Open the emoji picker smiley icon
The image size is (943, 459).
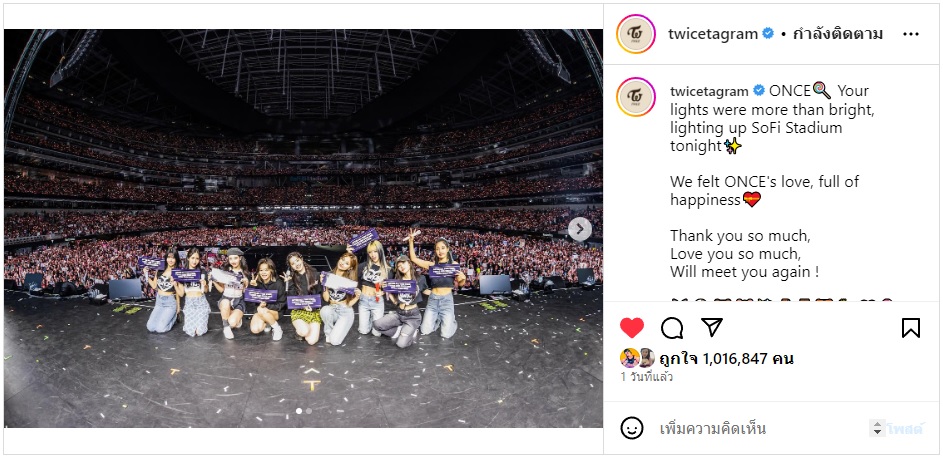(x=631, y=429)
